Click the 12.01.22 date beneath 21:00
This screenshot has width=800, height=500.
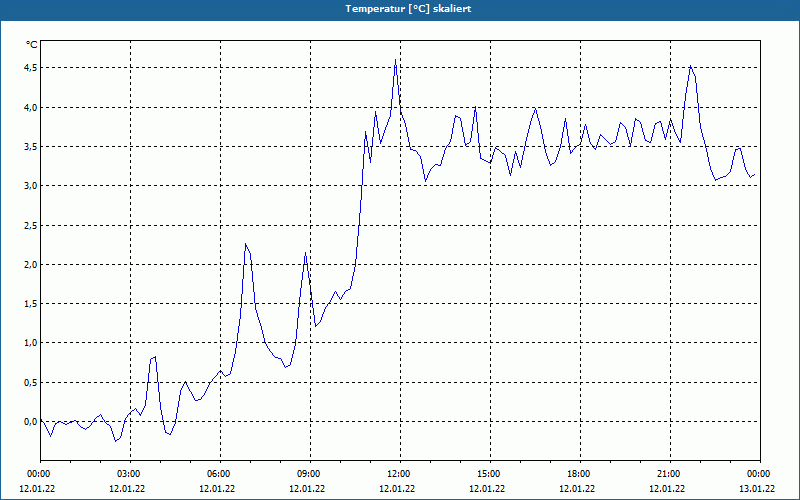(667, 489)
